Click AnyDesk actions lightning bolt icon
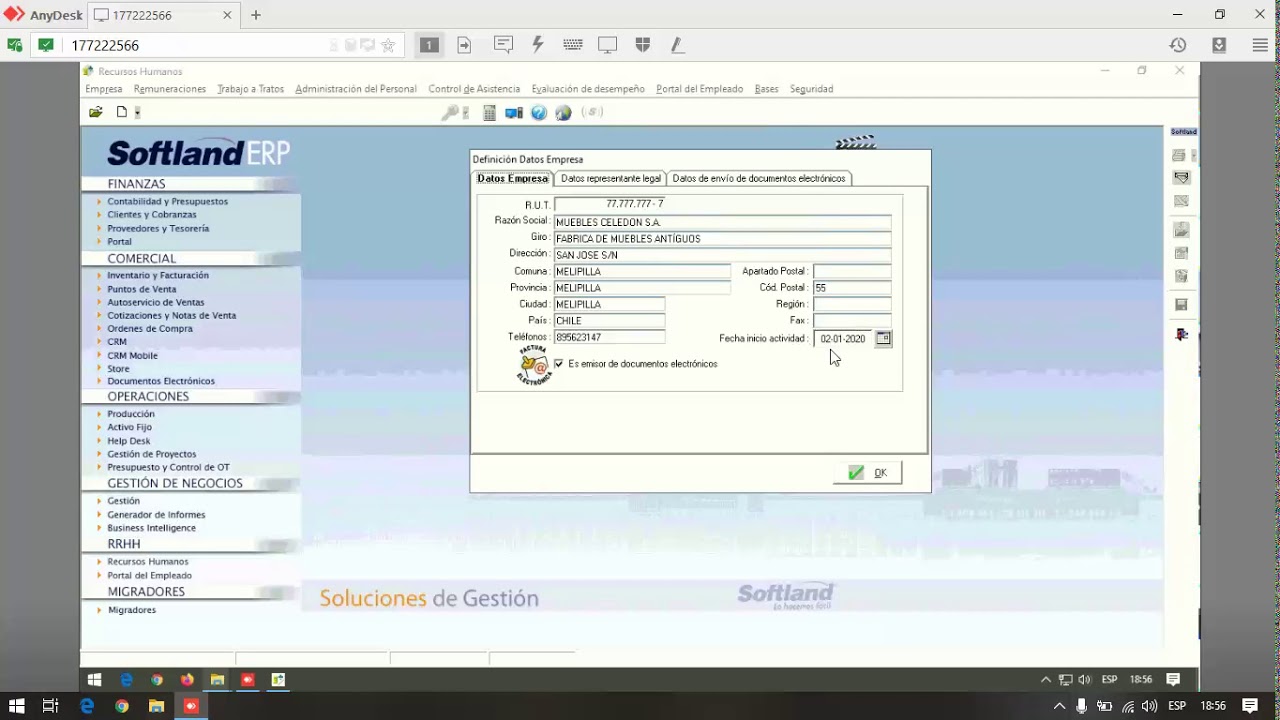The width and height of the screenshot is (1280, 720). click(538, 45)
